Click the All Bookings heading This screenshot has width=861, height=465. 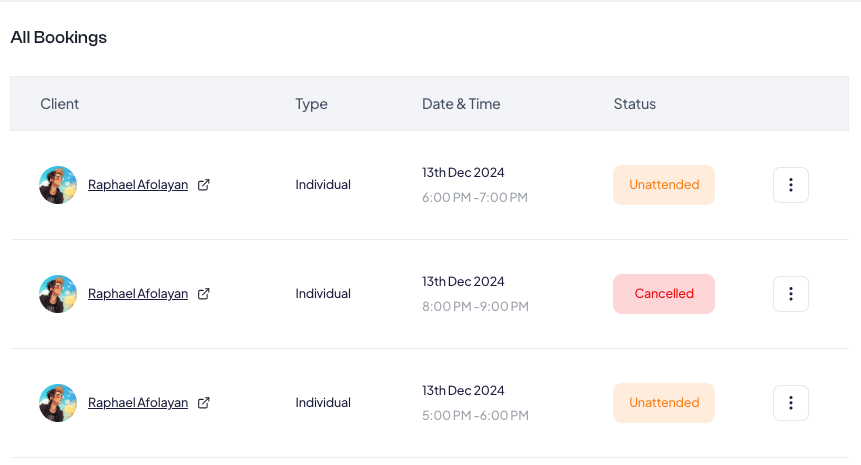coord(59,37)
